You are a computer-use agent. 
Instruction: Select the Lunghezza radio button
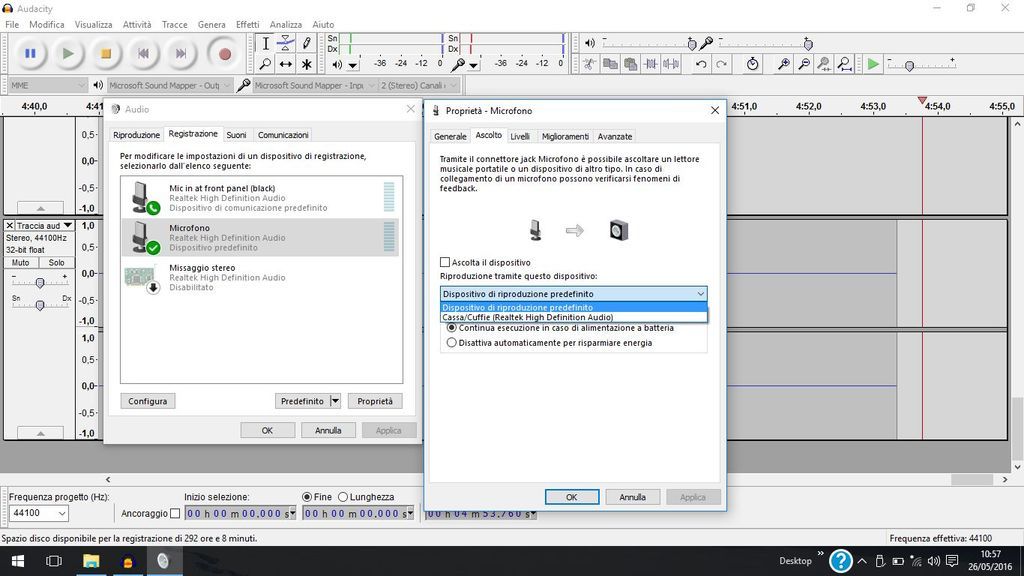pyautogui.click(x=343, y=497)
